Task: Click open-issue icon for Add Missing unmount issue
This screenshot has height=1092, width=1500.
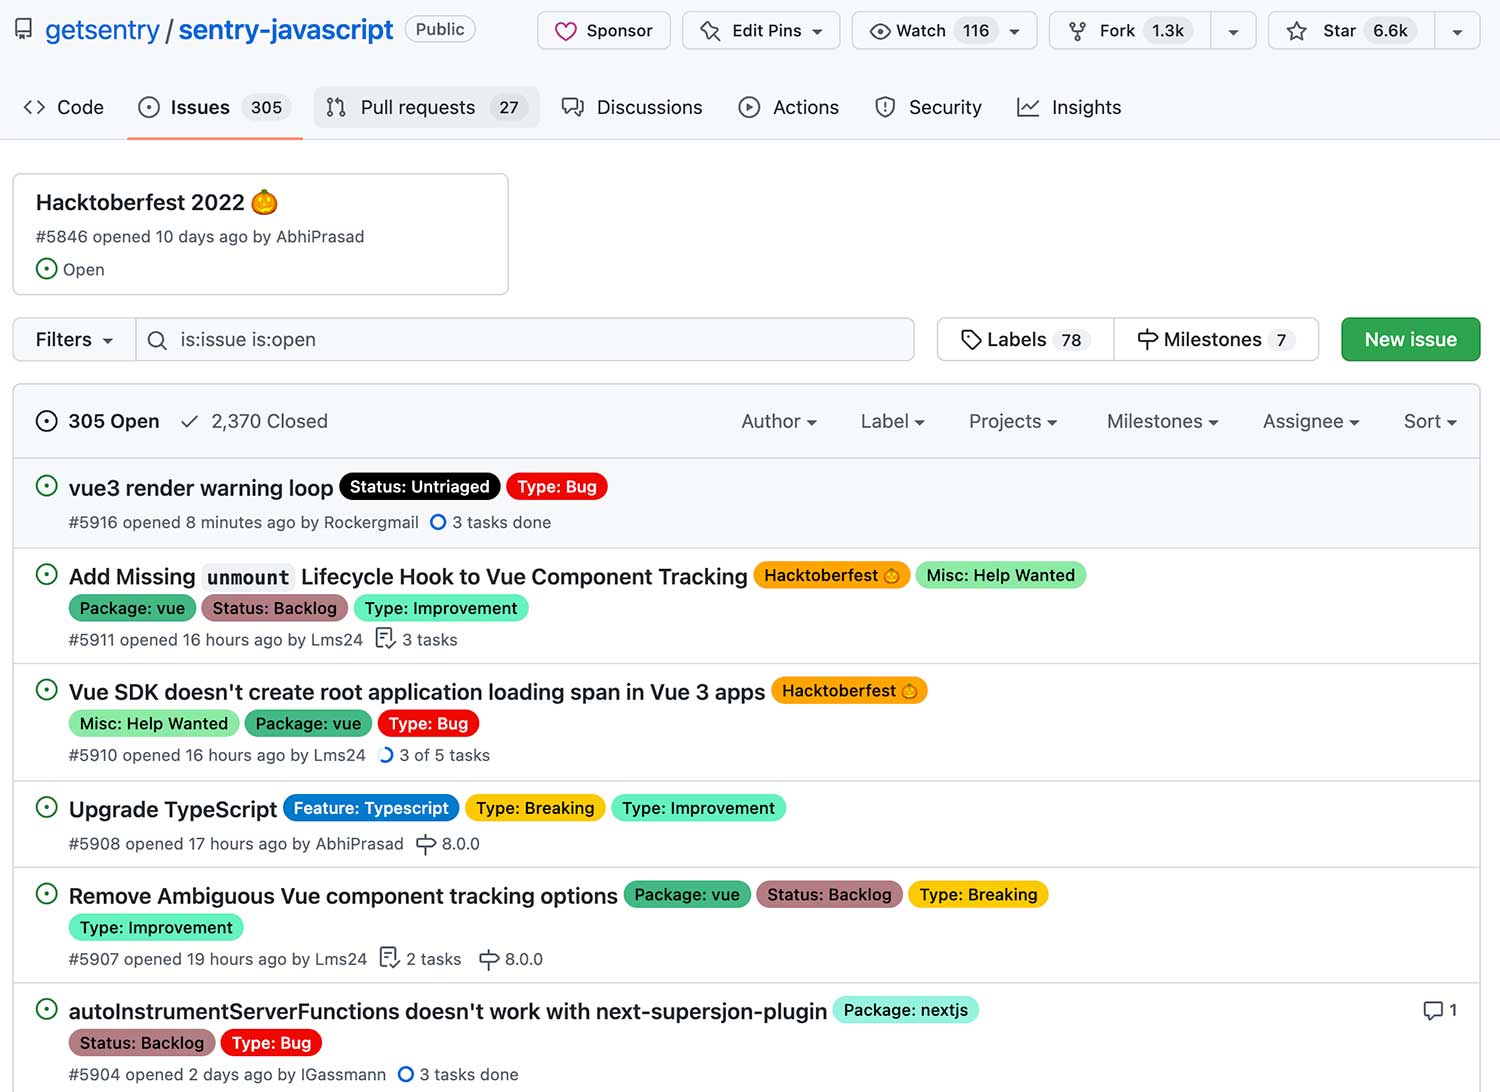Action: (46, 574)
